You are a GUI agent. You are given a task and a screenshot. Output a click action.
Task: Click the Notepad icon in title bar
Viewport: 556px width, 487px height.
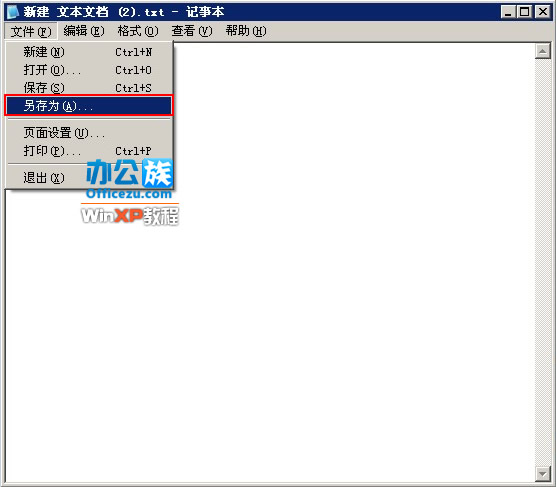click(x=13, y=12)
